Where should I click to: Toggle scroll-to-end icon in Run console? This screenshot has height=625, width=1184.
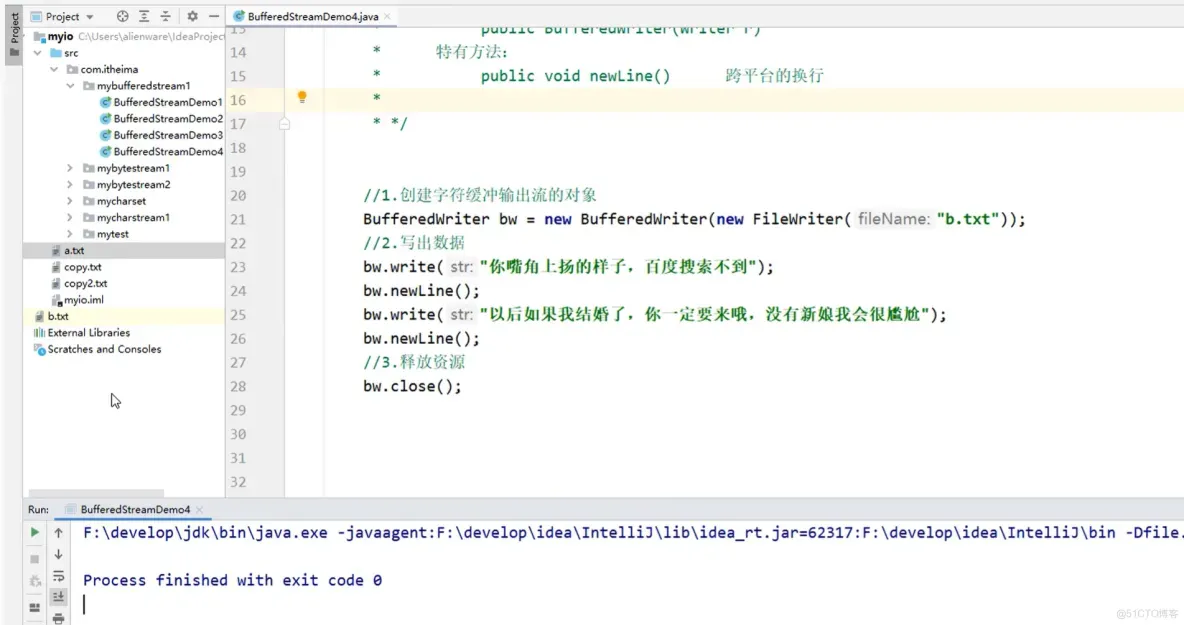point(58,597)
